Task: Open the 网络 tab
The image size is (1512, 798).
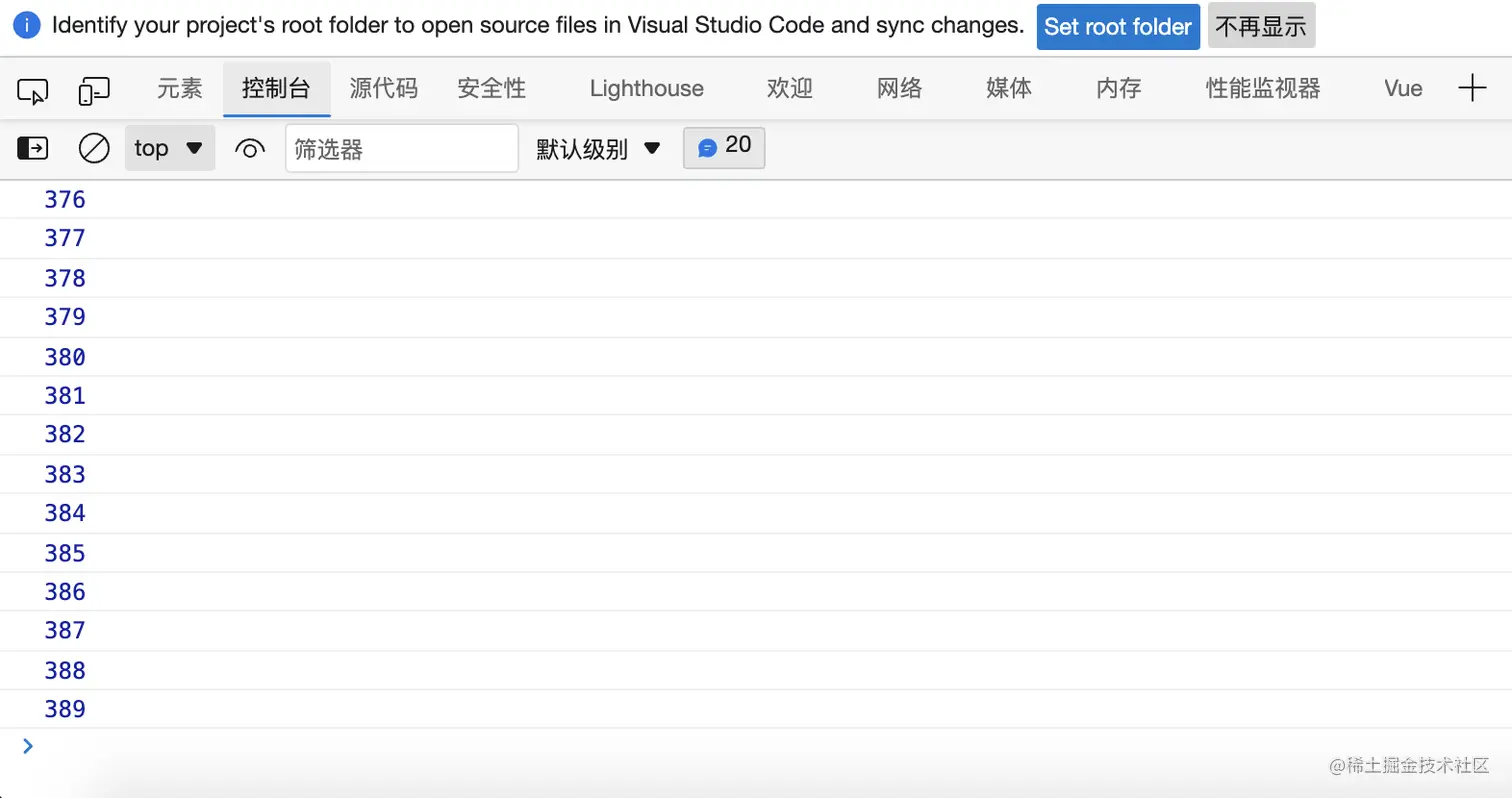Action: pos(899,89)
